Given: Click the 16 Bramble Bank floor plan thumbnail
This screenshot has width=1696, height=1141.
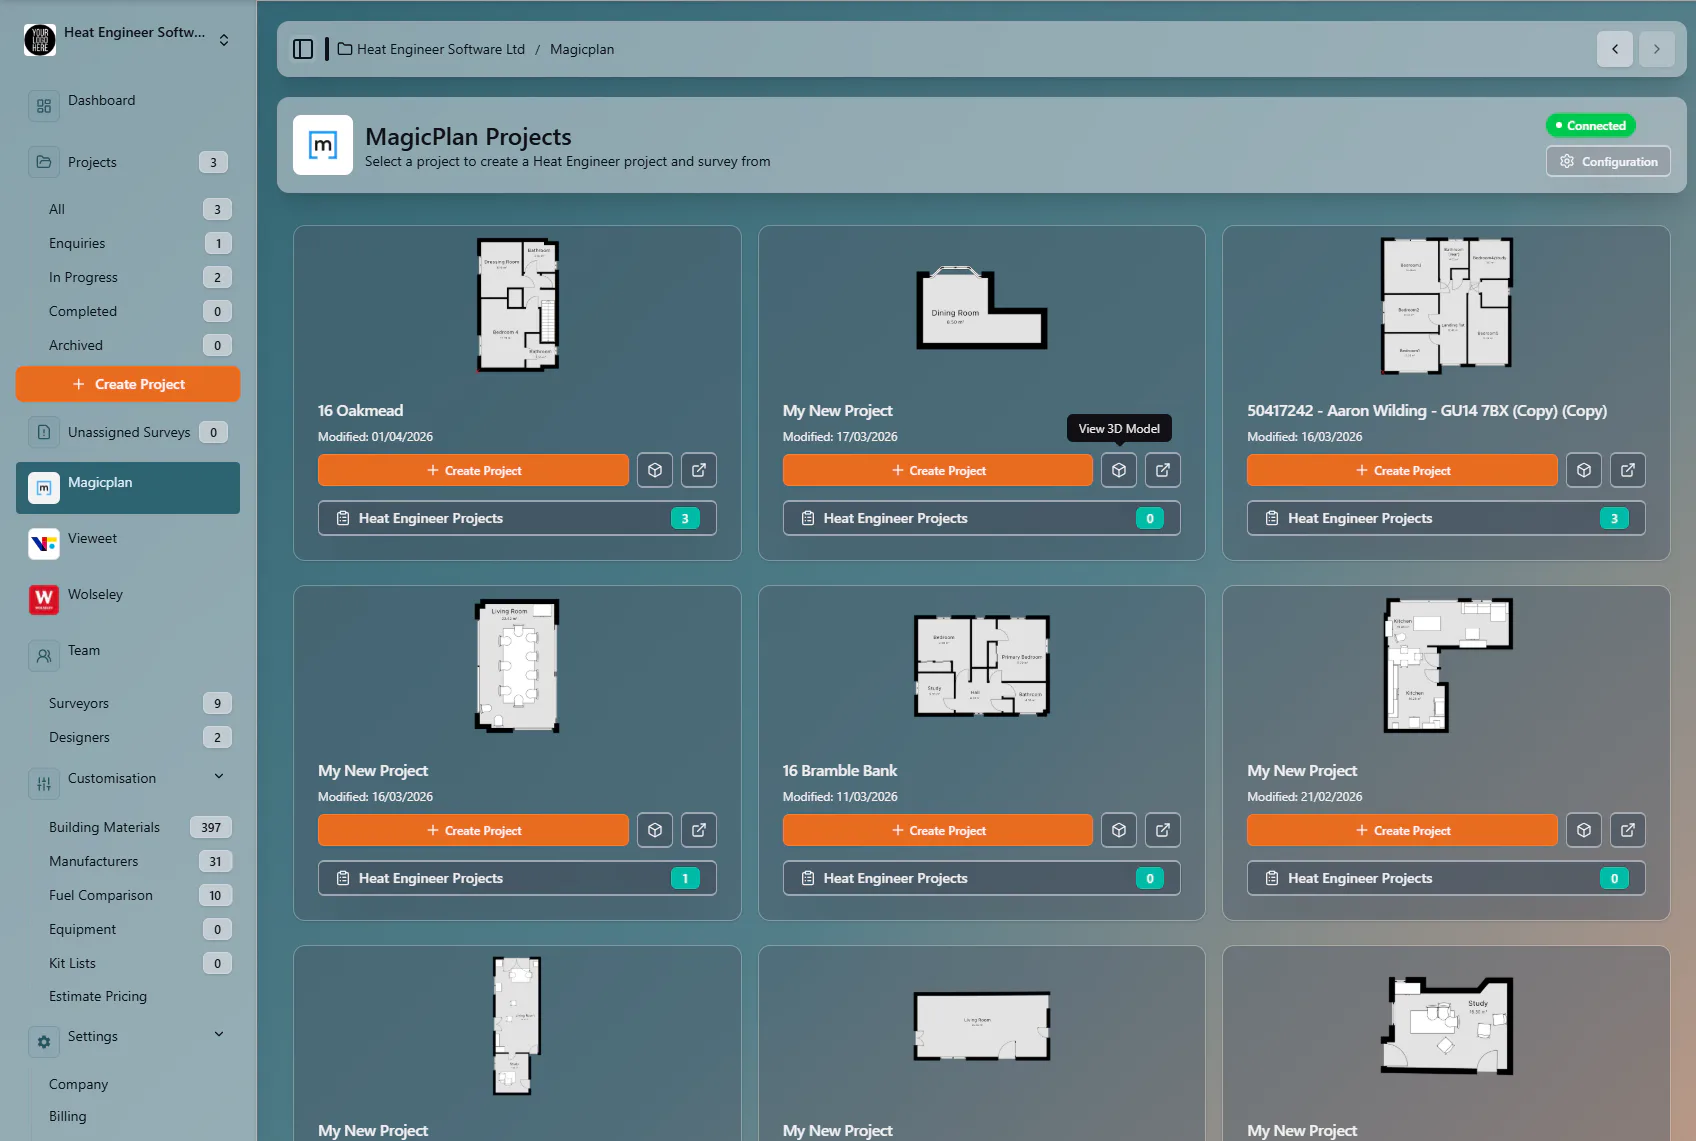Looking at the screenshot, I should [982, 665].
